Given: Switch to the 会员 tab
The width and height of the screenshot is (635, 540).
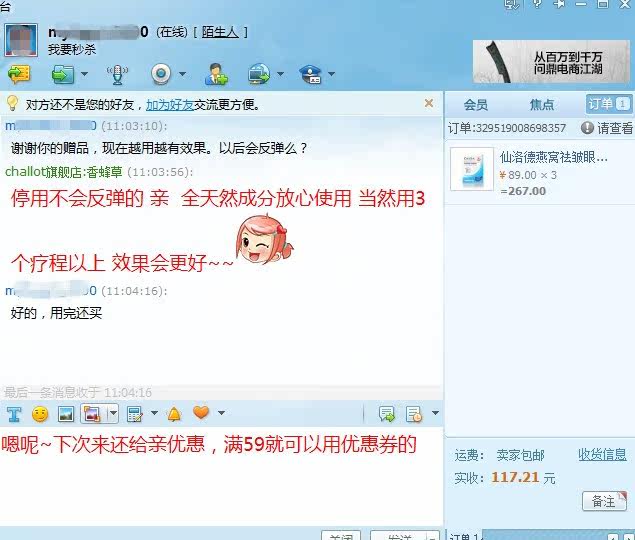Looking at the screenshot, I should click(475, 105).
